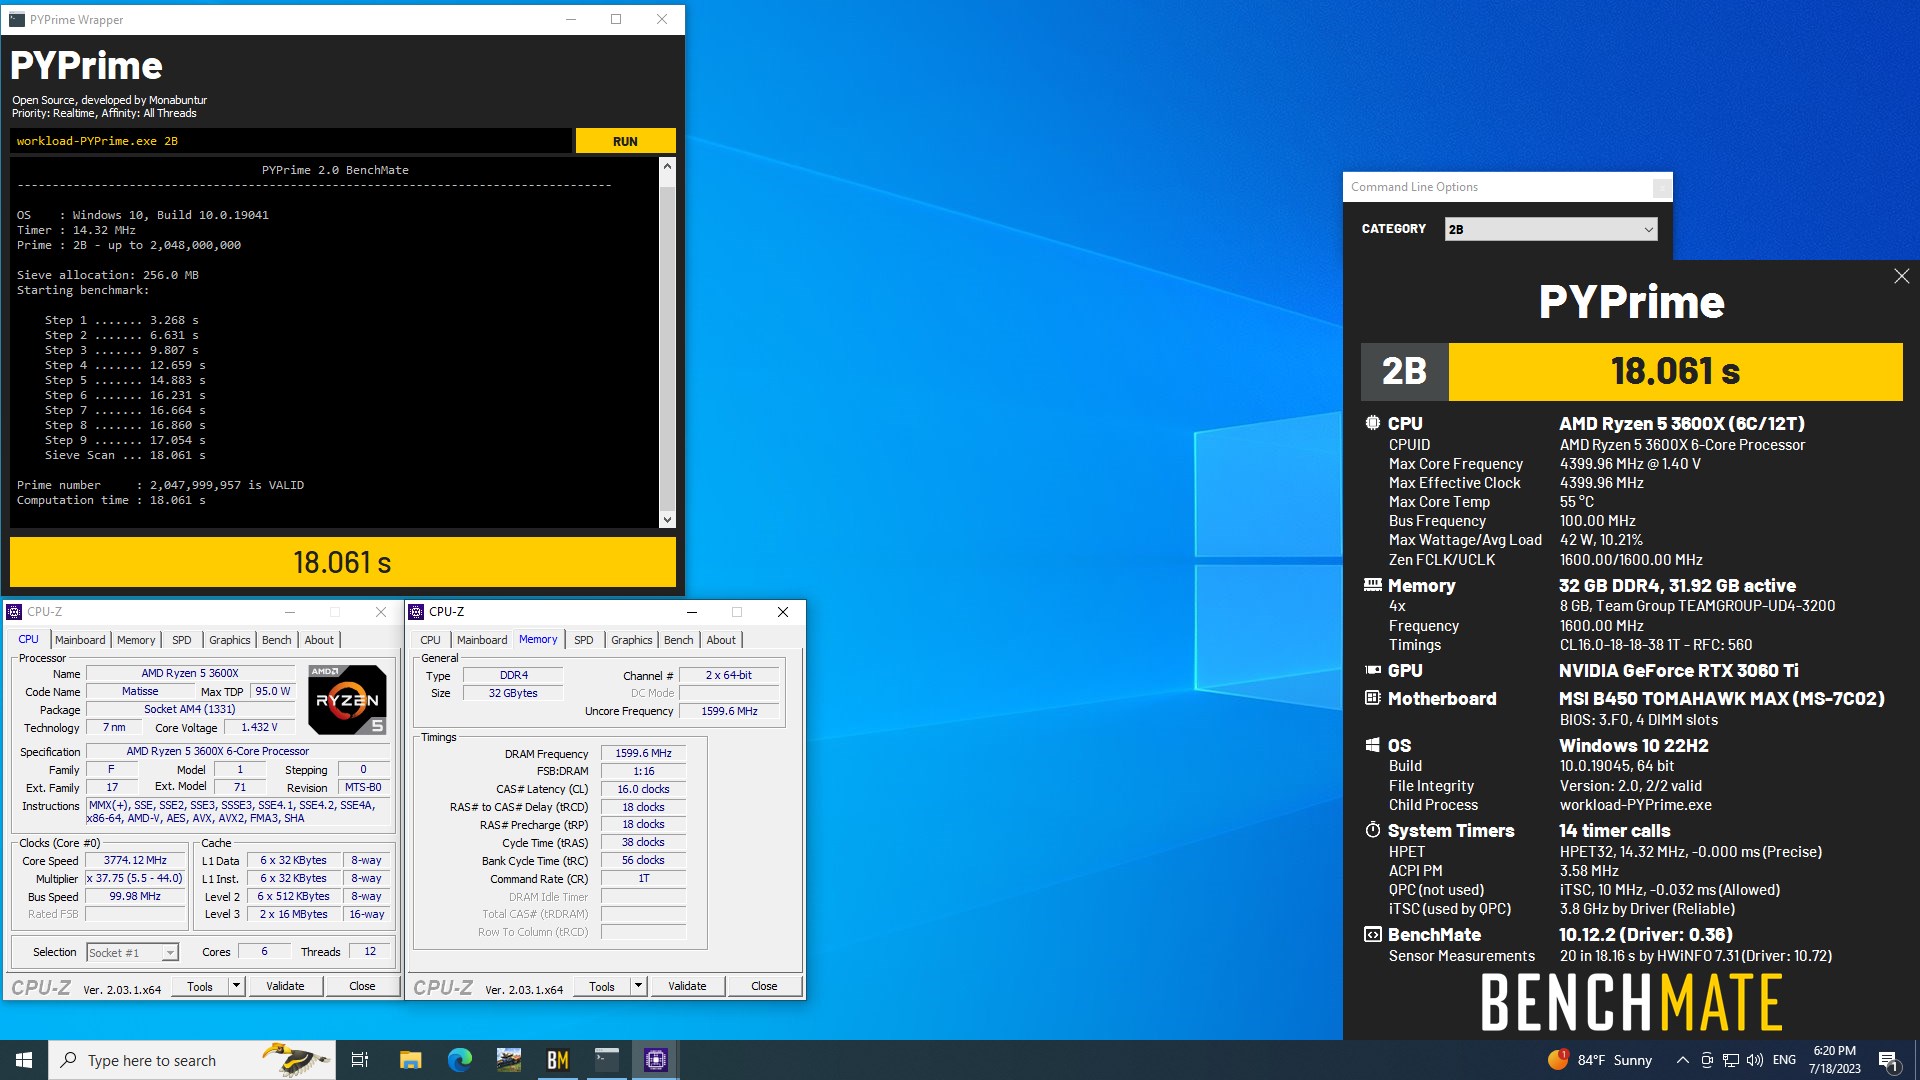The height and width of the screenshot is (1080, 1920).
Task: Open the Windows Start menu
Action: click(24, 1060)
